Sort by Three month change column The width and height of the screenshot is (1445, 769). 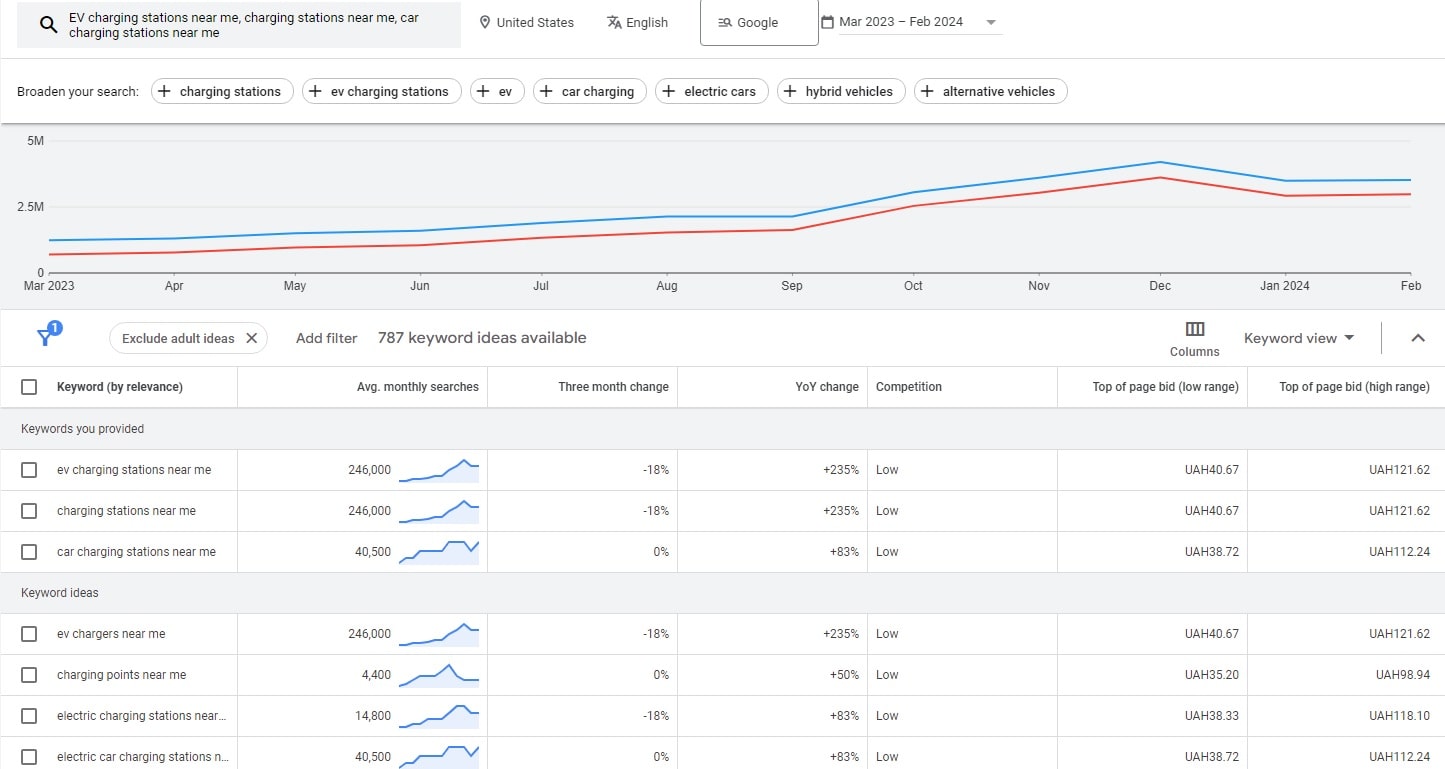click(x=613, y=387)
